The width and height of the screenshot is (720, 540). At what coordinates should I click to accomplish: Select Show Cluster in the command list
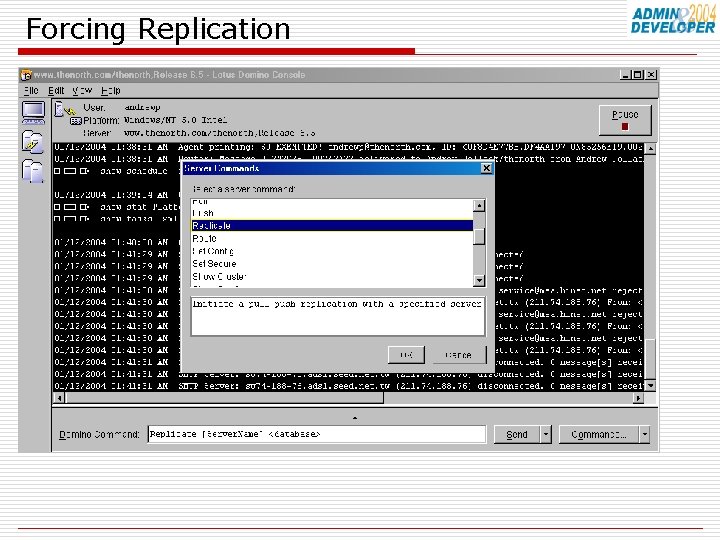pyautogui.click(x=332, y=276)
